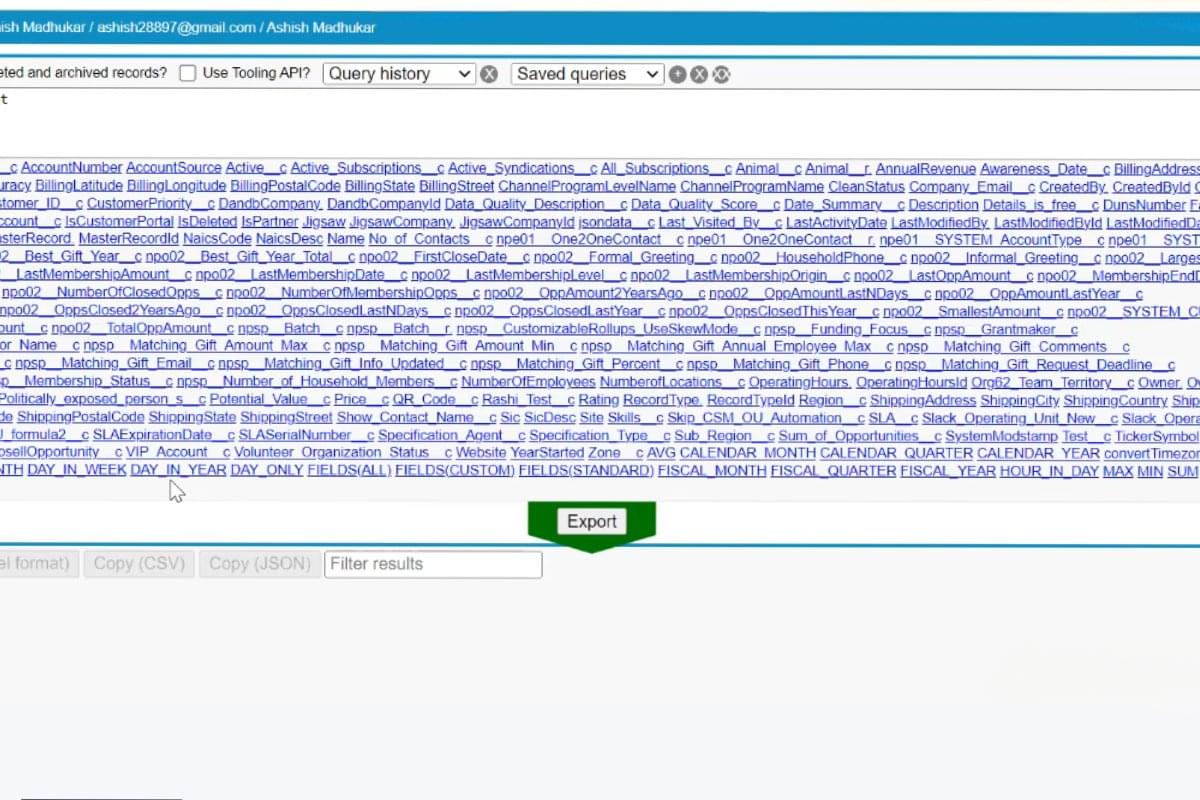Select the No_of_Contacts__c field link
1200x800 pixels.
point(431,239)
